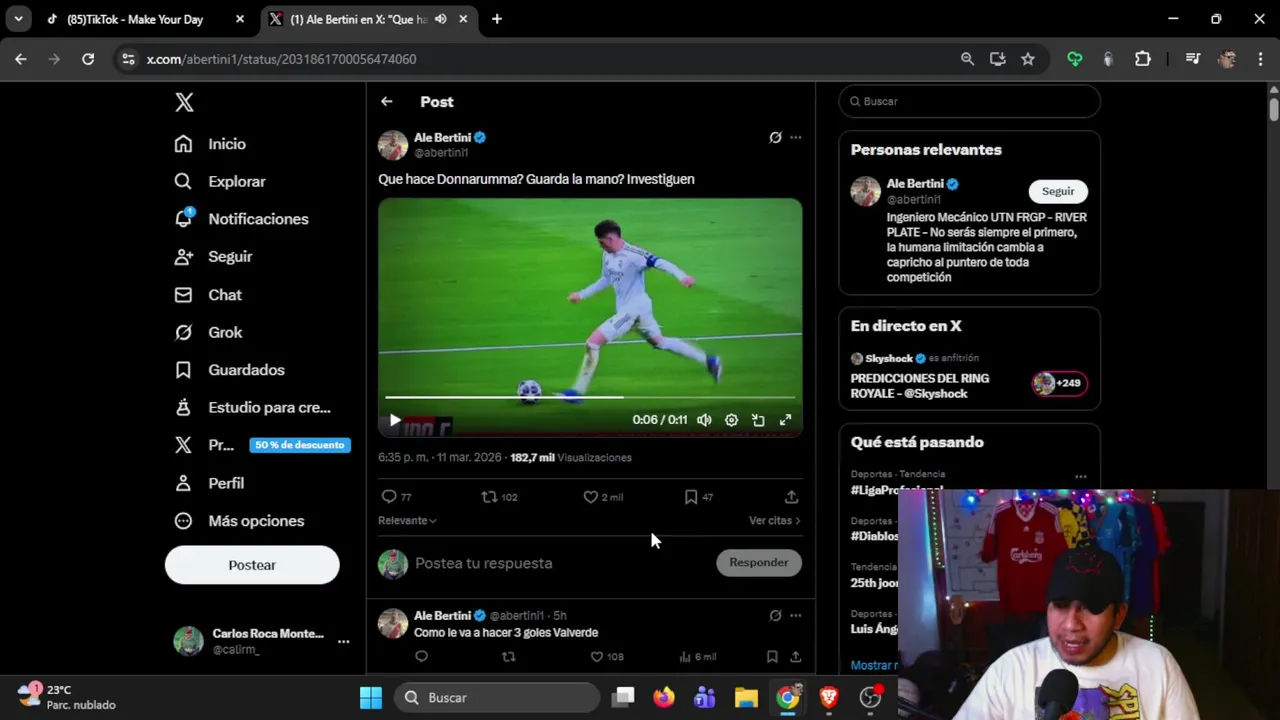The height and width of the screenshot is (720, 1280).
Task: Click the X search box Buscar
Action: point(970,101)
